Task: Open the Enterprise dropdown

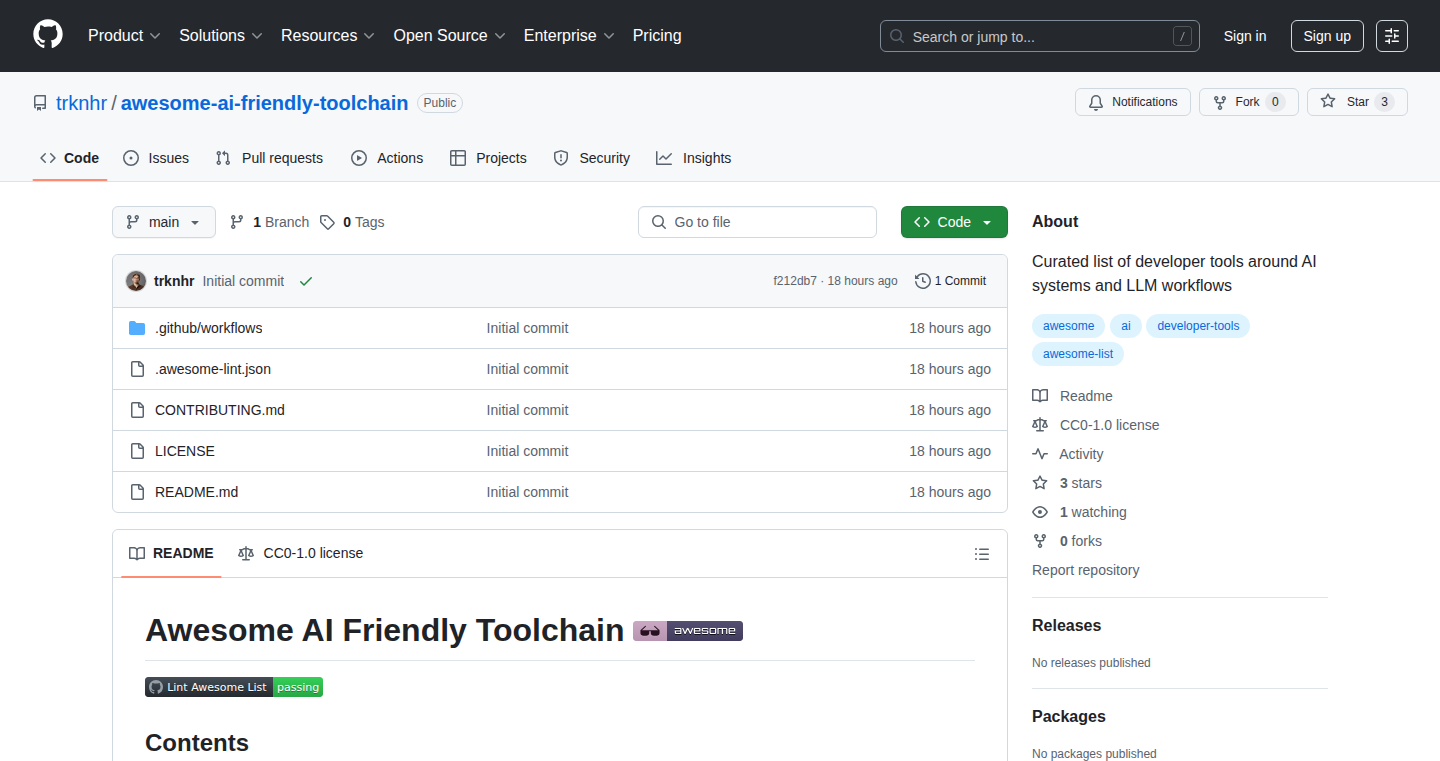Action: [569, 36]
